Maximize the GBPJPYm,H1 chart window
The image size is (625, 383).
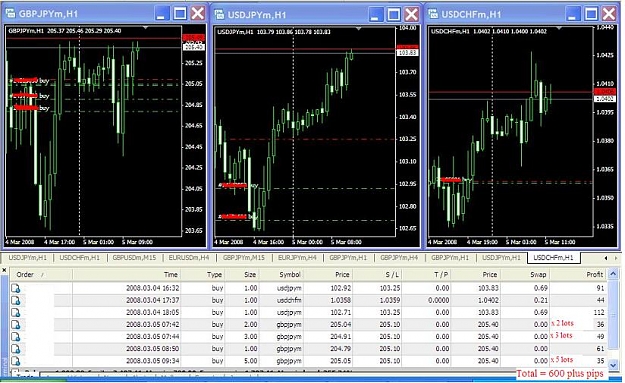coord(180,14)
